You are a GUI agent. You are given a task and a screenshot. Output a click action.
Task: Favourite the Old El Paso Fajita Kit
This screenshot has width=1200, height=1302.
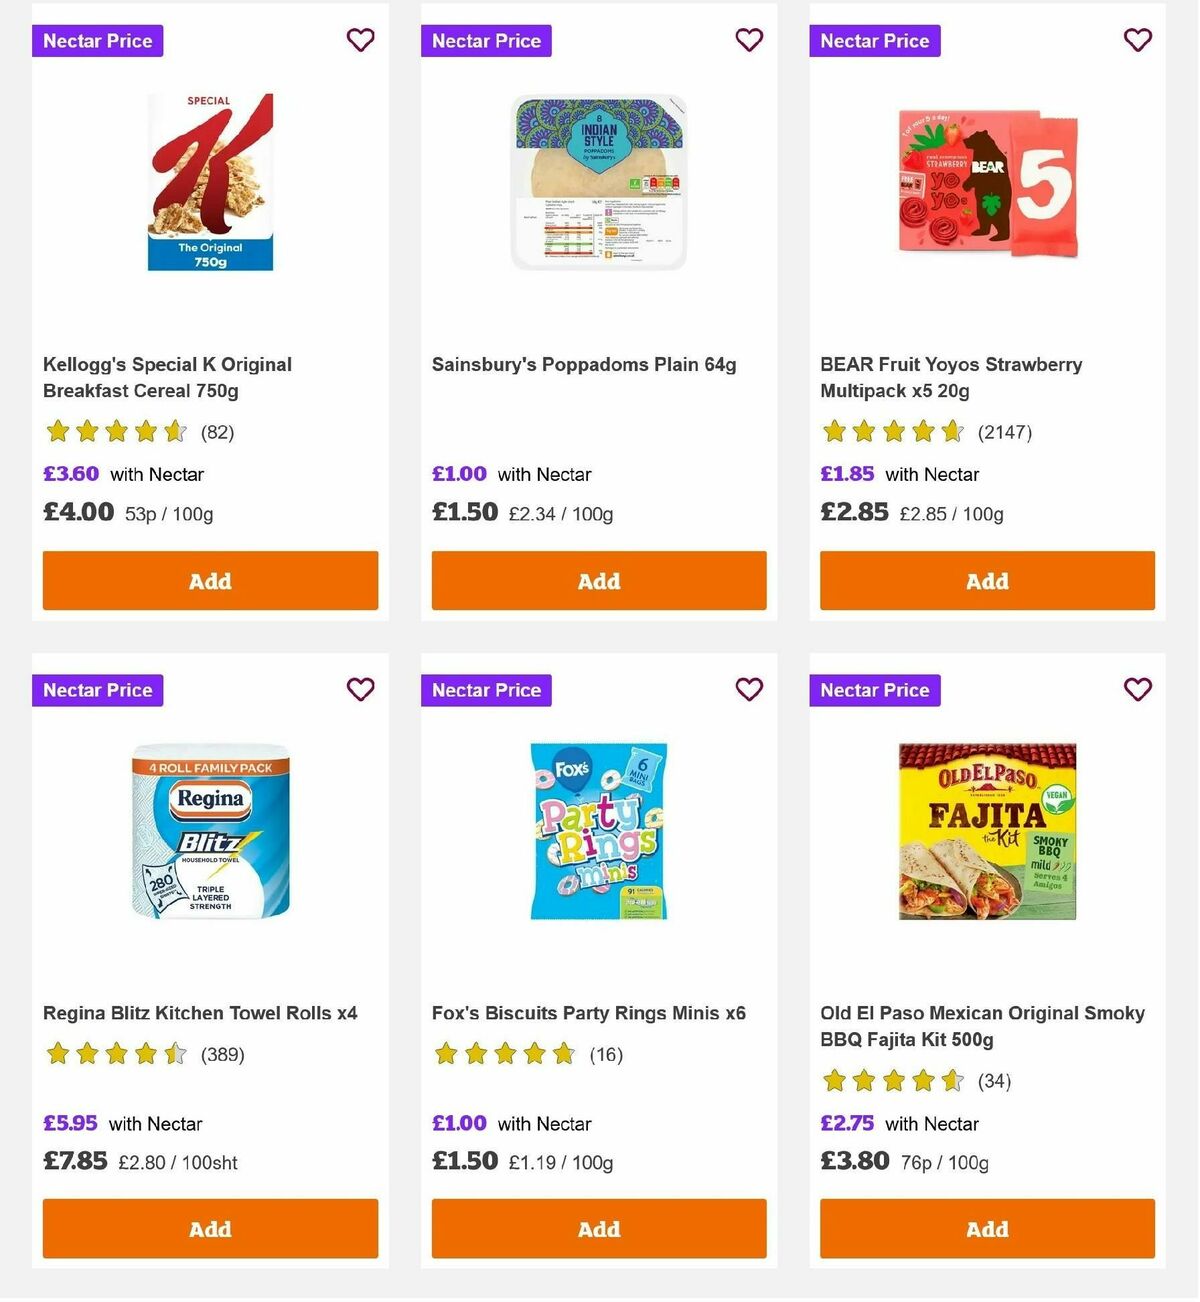(x=1137, y=689)
